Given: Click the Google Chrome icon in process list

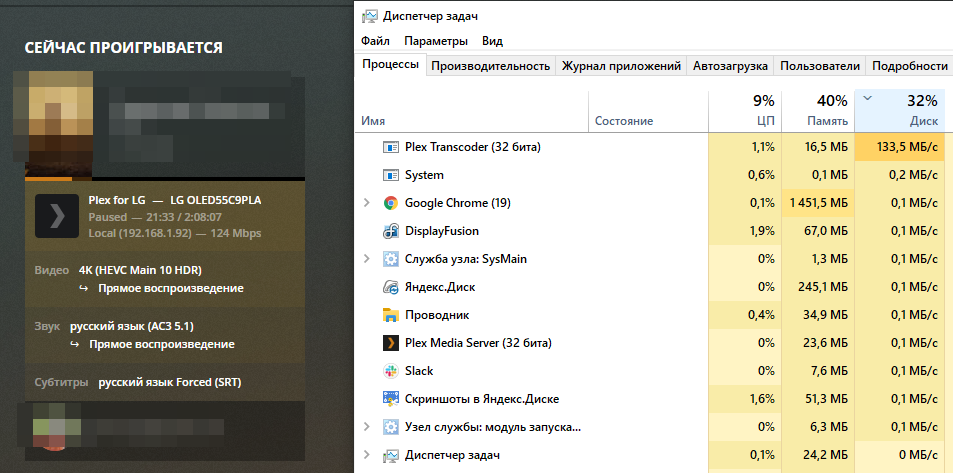Looking at the screenshot, I should point(391,203).
